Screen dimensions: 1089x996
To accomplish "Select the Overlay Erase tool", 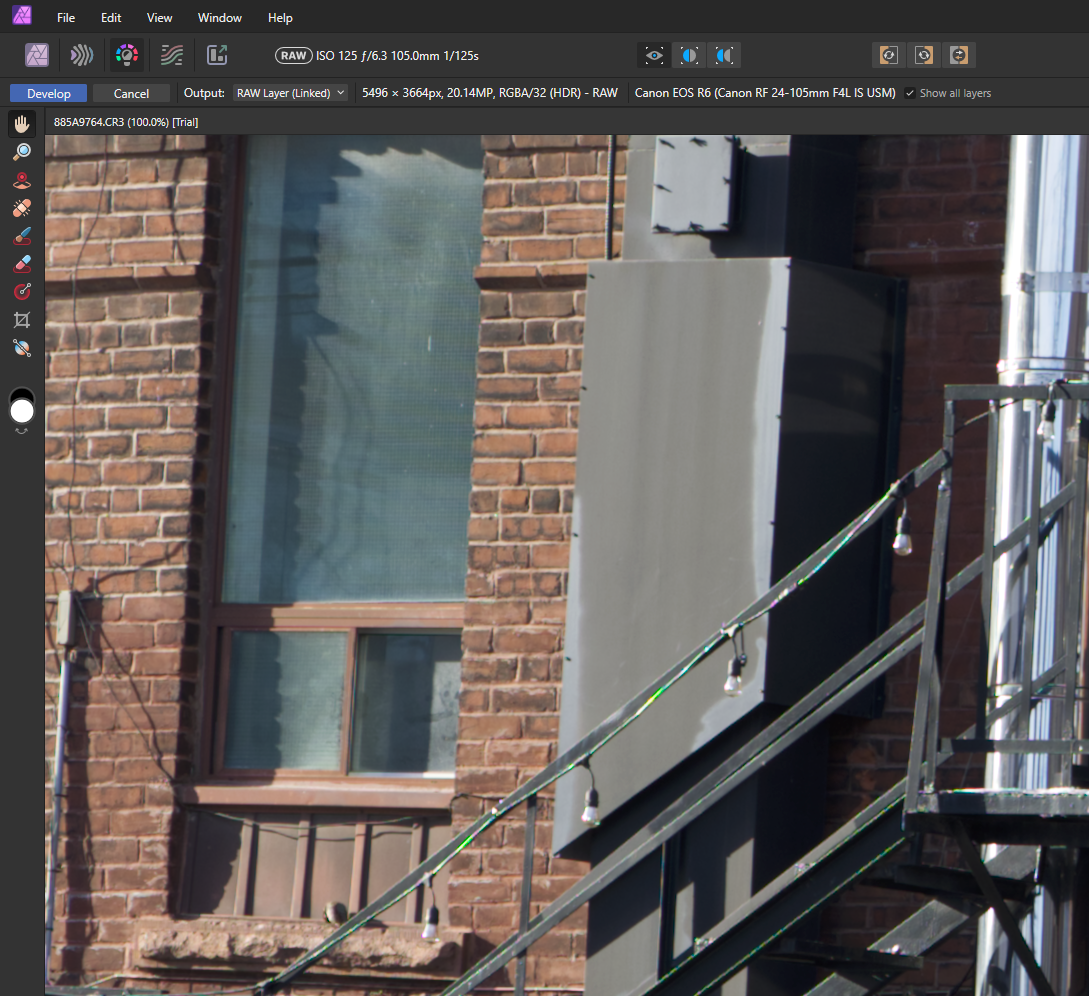I will (22, 264).
